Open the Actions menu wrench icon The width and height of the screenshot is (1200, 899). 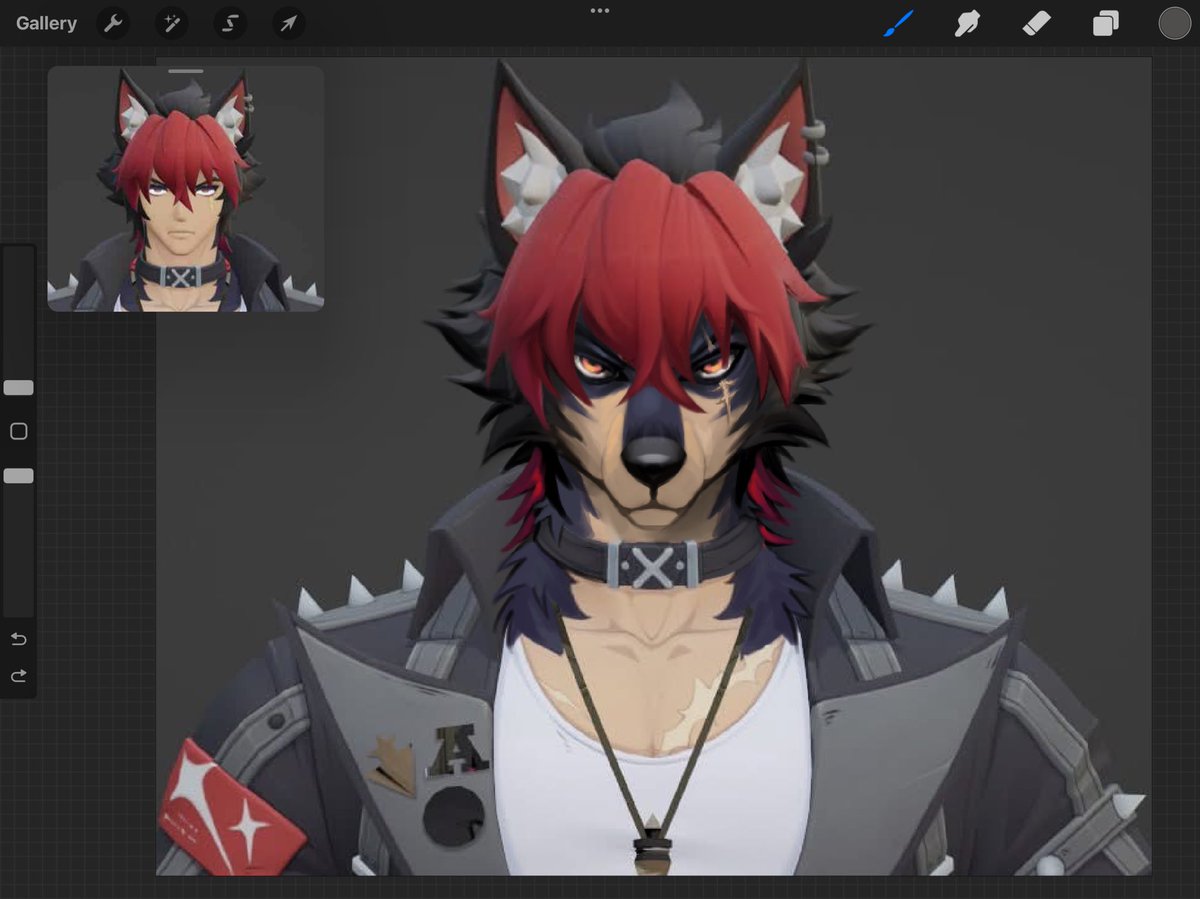(x=112, y=23)
